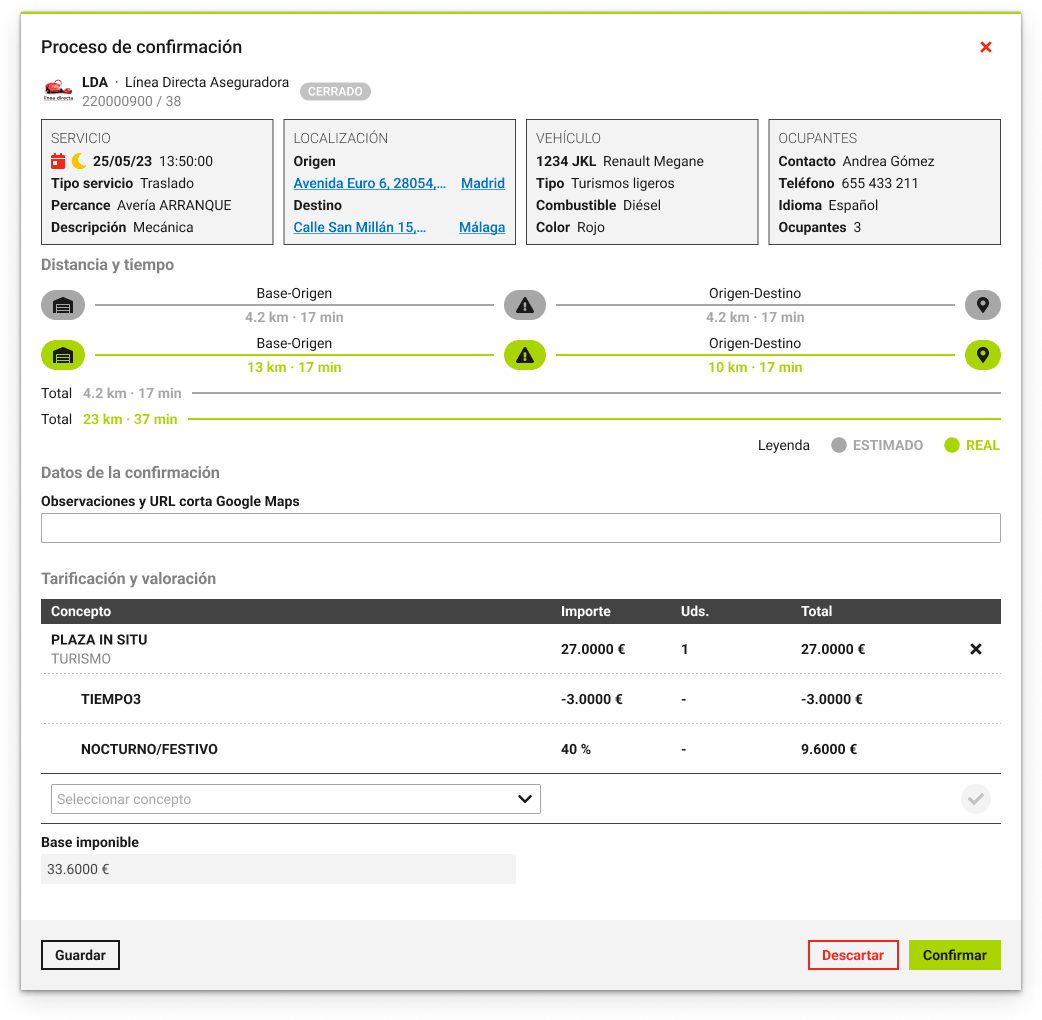1042x1020 pixels.
Task: Click the real Origen-Destino 10 km · 17 min value
Action: click(x=755, y=367)
